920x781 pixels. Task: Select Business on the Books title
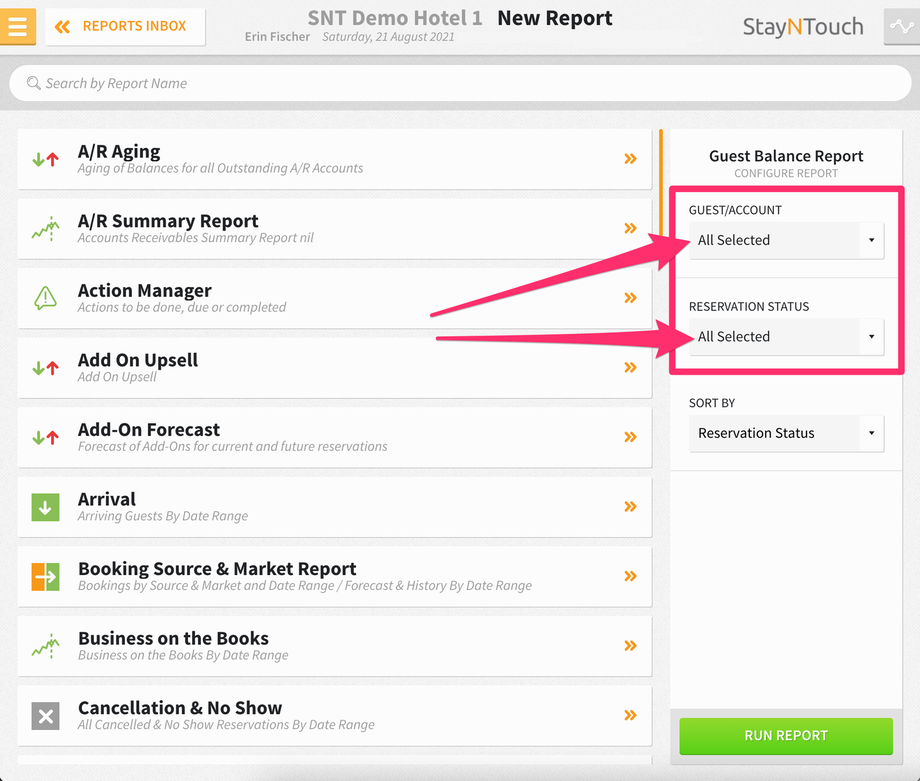coord(174,638)
